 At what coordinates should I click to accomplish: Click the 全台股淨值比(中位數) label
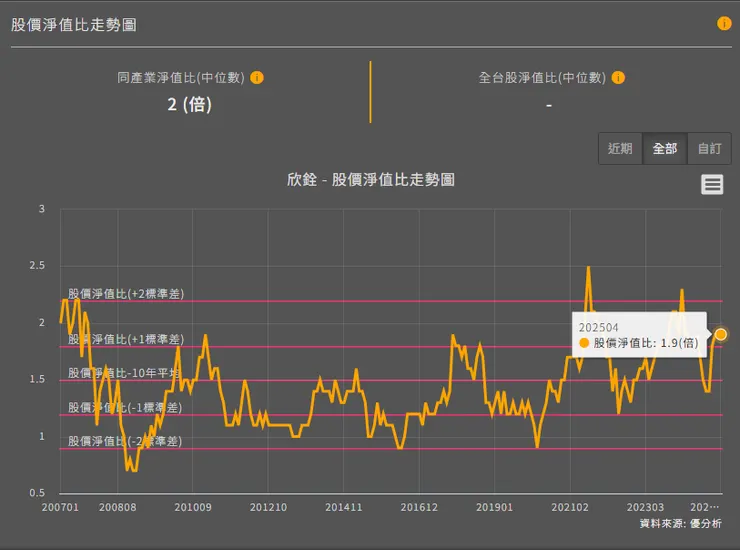pyautogui.click(x=542, y=77)
